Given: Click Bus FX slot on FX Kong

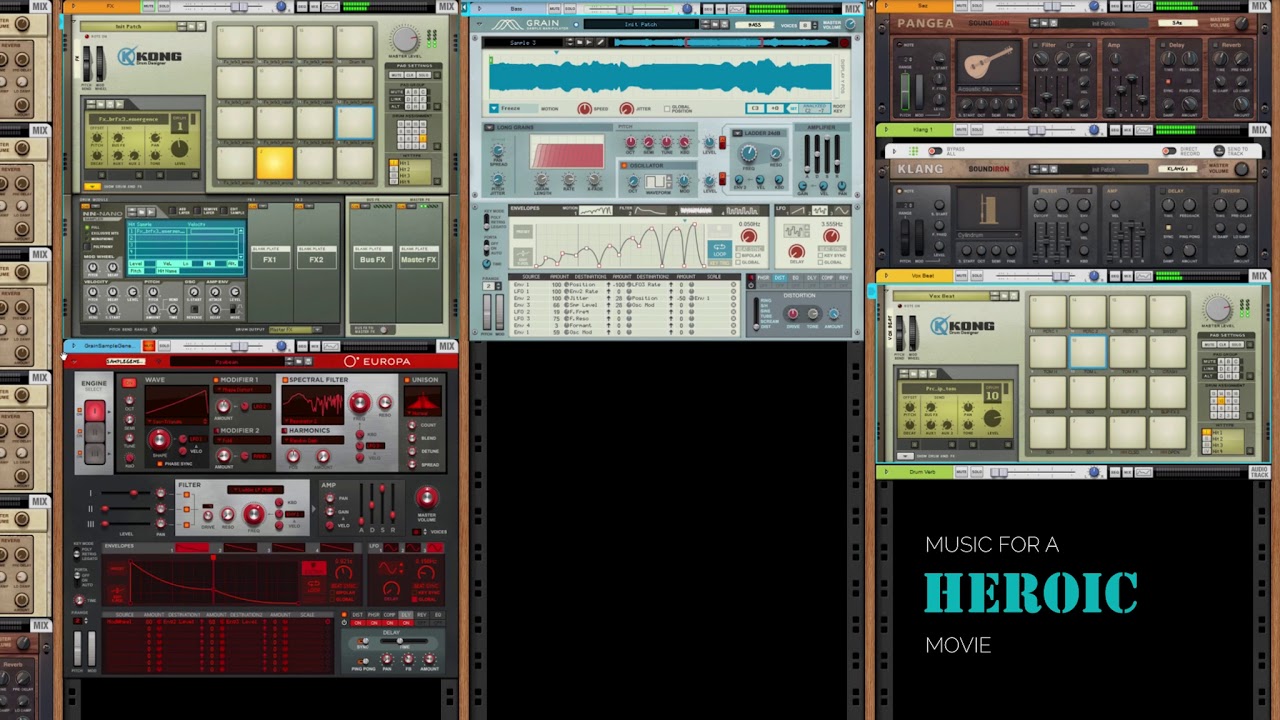Looking at the screenshot, I should click(x=372, y=257).
